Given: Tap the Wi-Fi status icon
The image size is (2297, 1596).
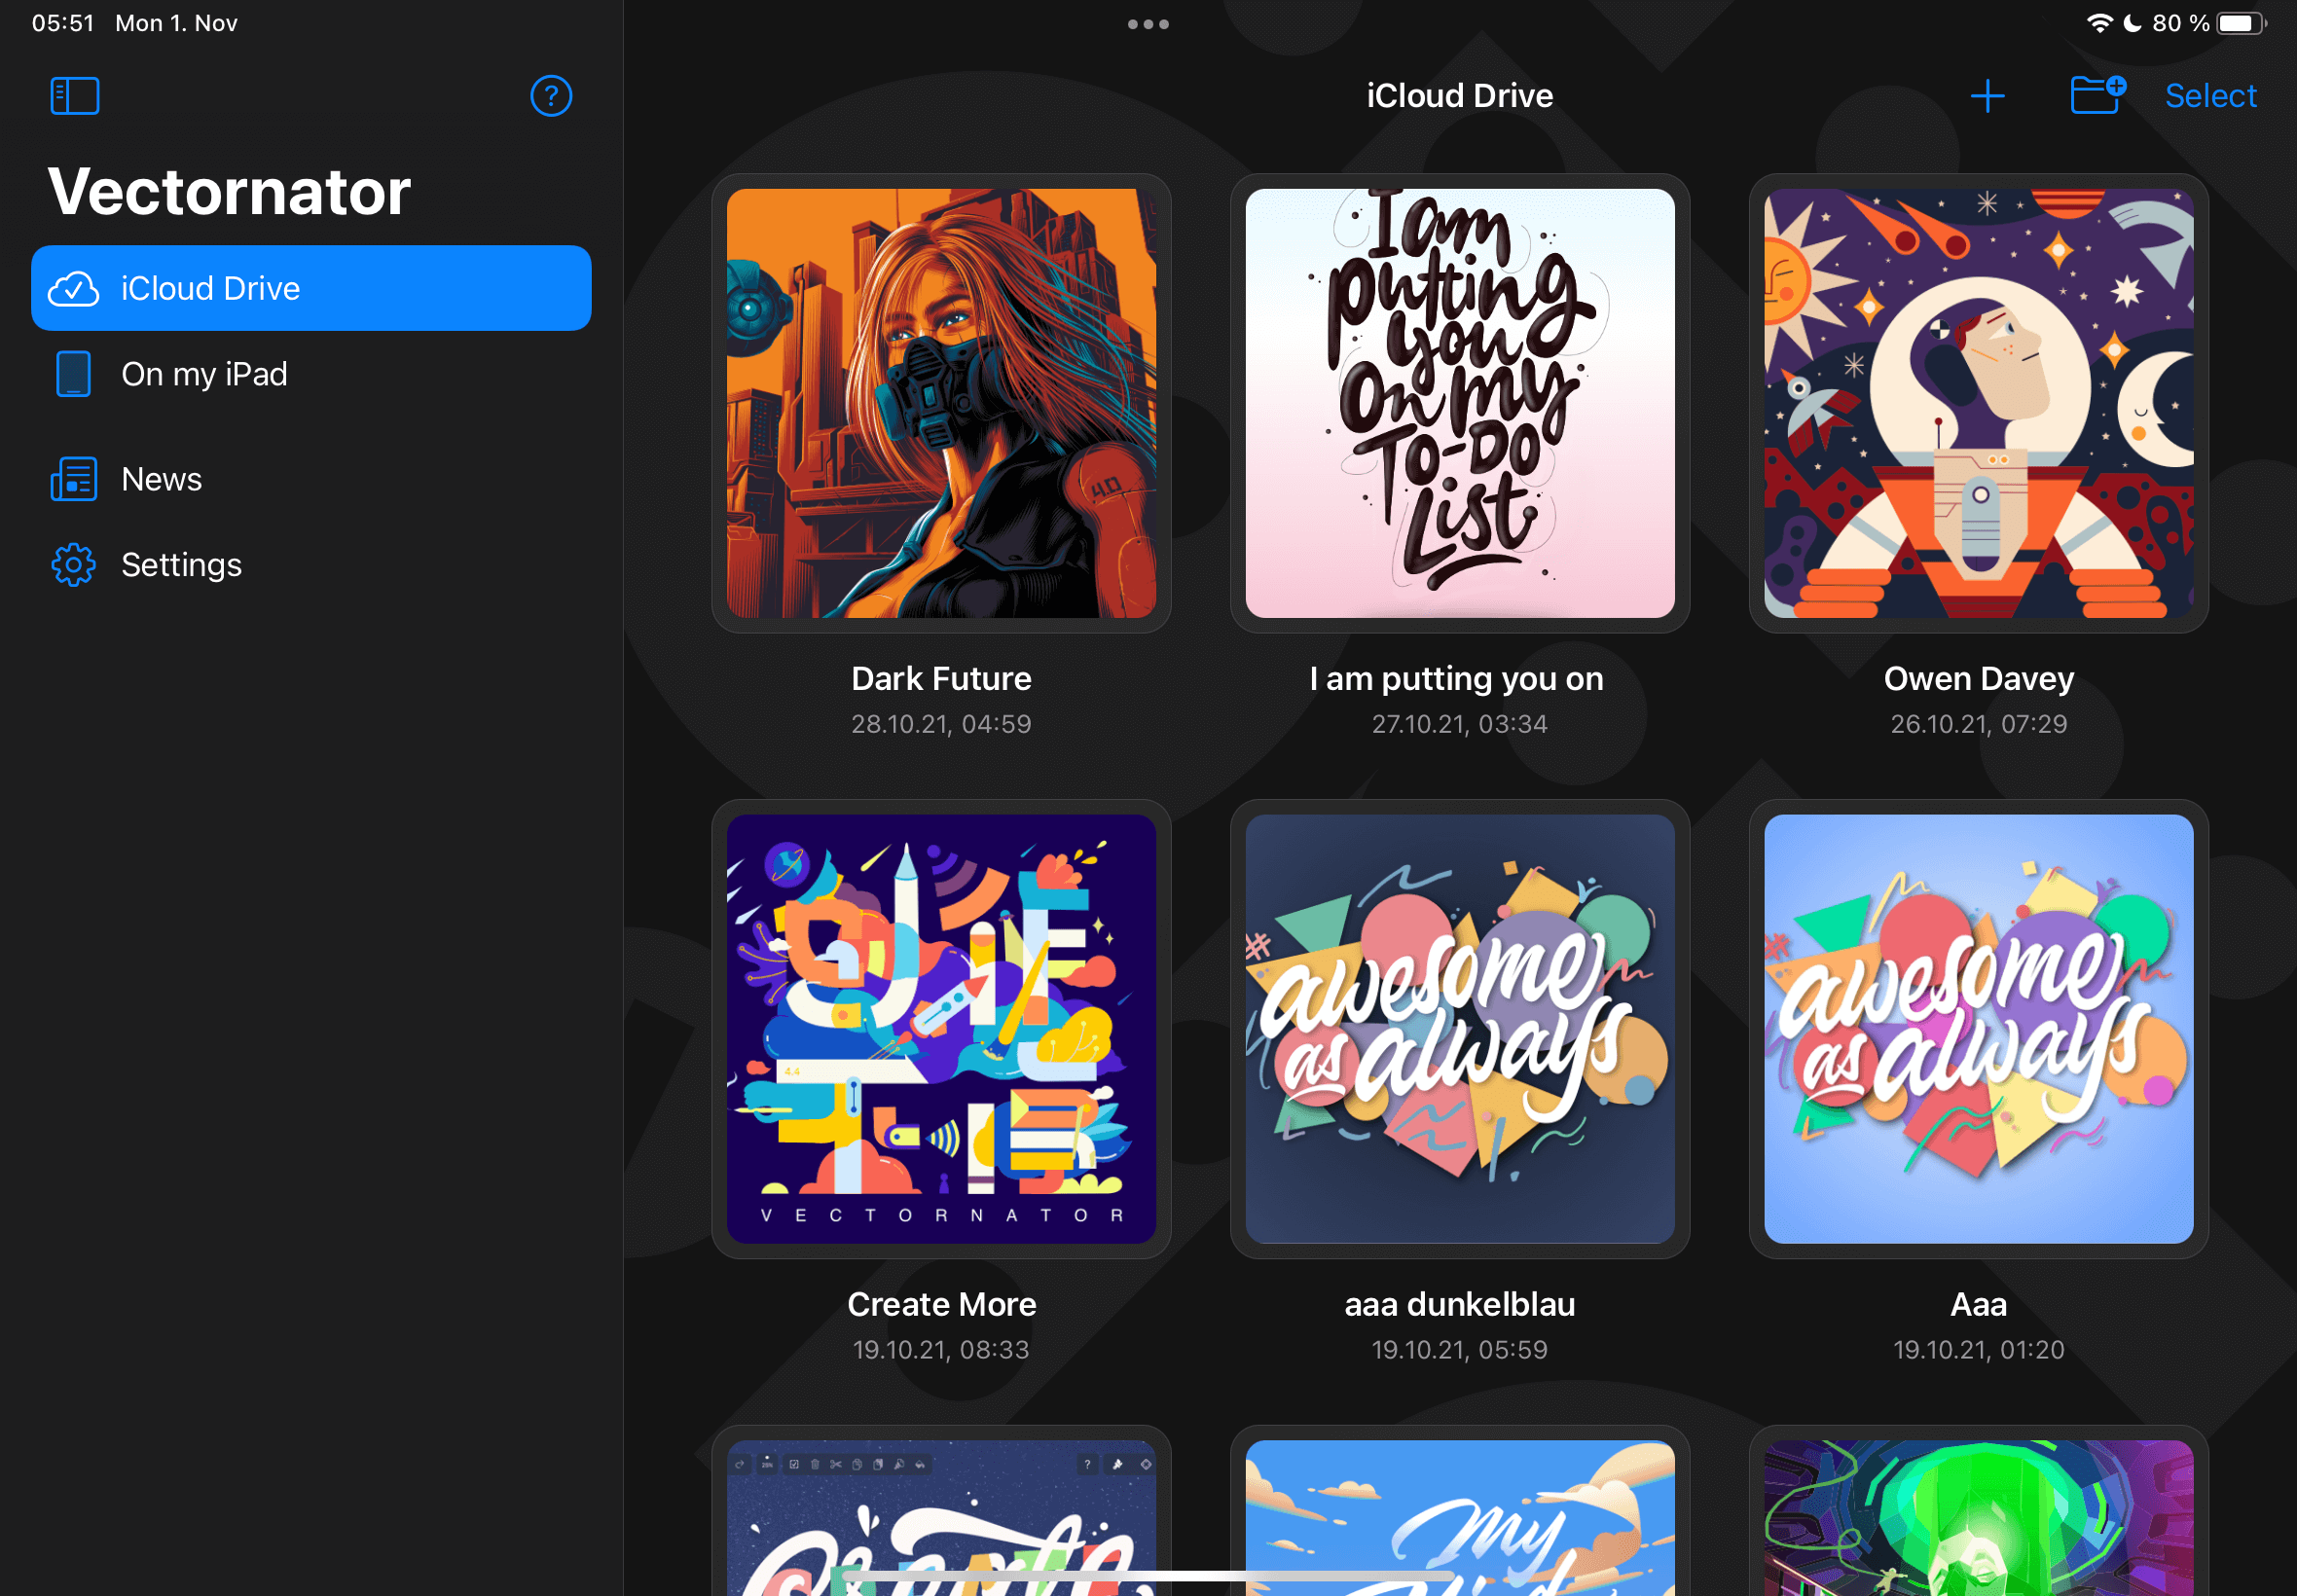Looking at the screenshot, I should click(x=2099, y=23).
